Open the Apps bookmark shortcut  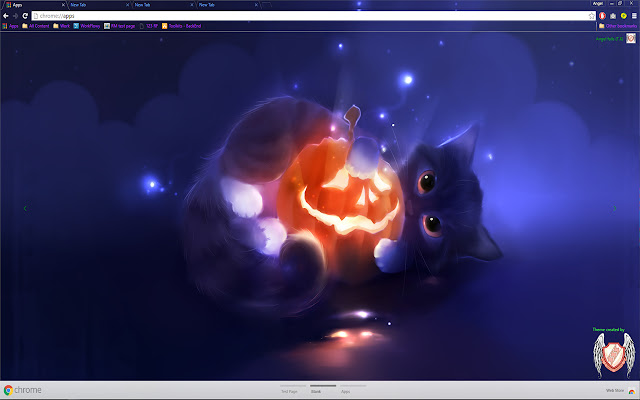[10, 26]
